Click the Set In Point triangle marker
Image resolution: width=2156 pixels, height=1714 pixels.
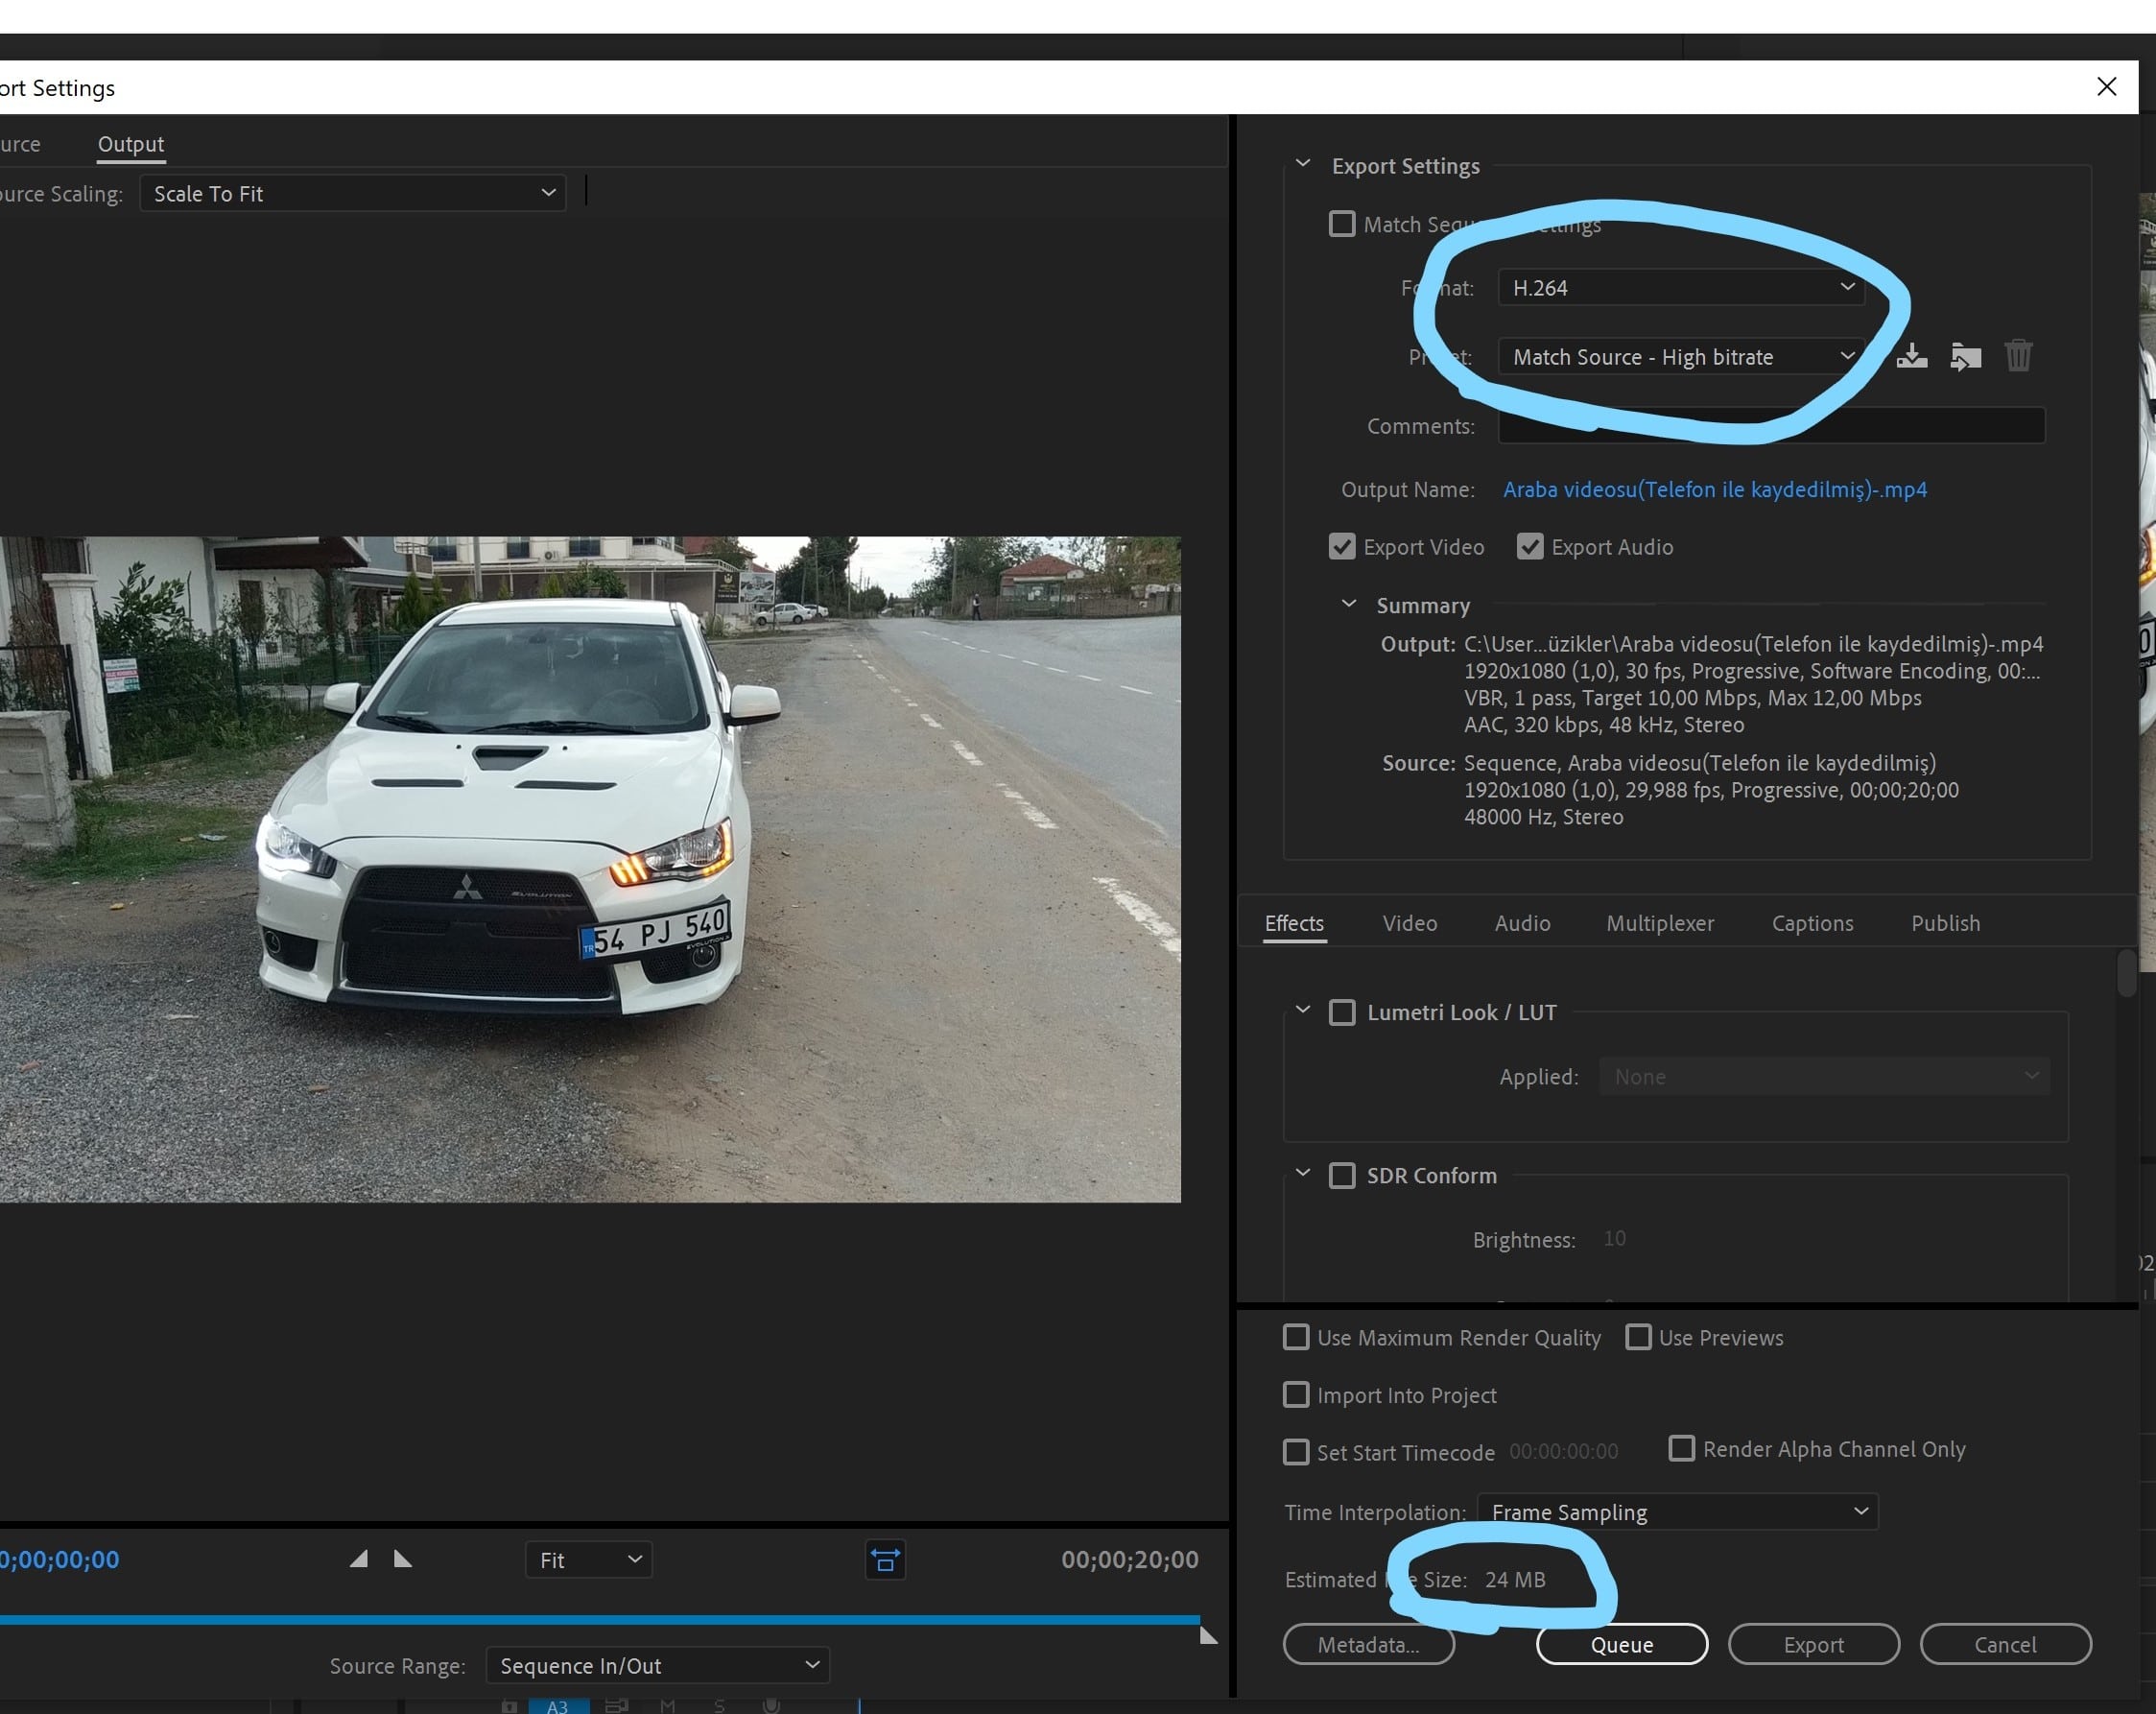tap(359, 1559)
